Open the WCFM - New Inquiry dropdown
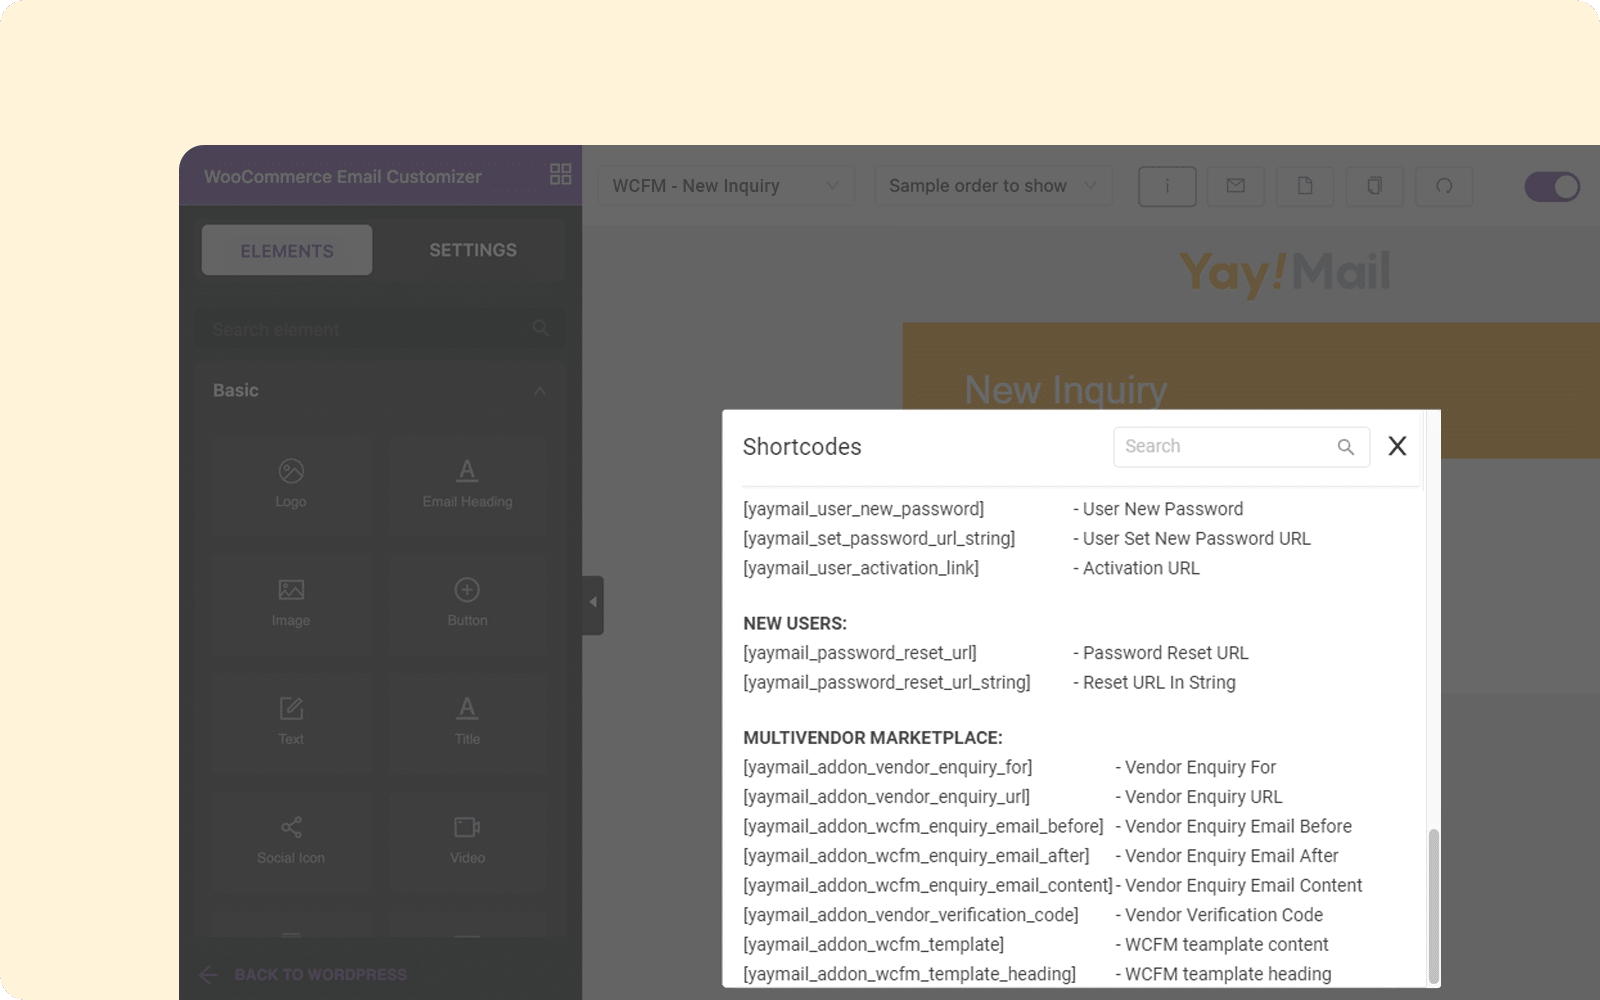This screenshot has width=1600, height=1000. 726,186
